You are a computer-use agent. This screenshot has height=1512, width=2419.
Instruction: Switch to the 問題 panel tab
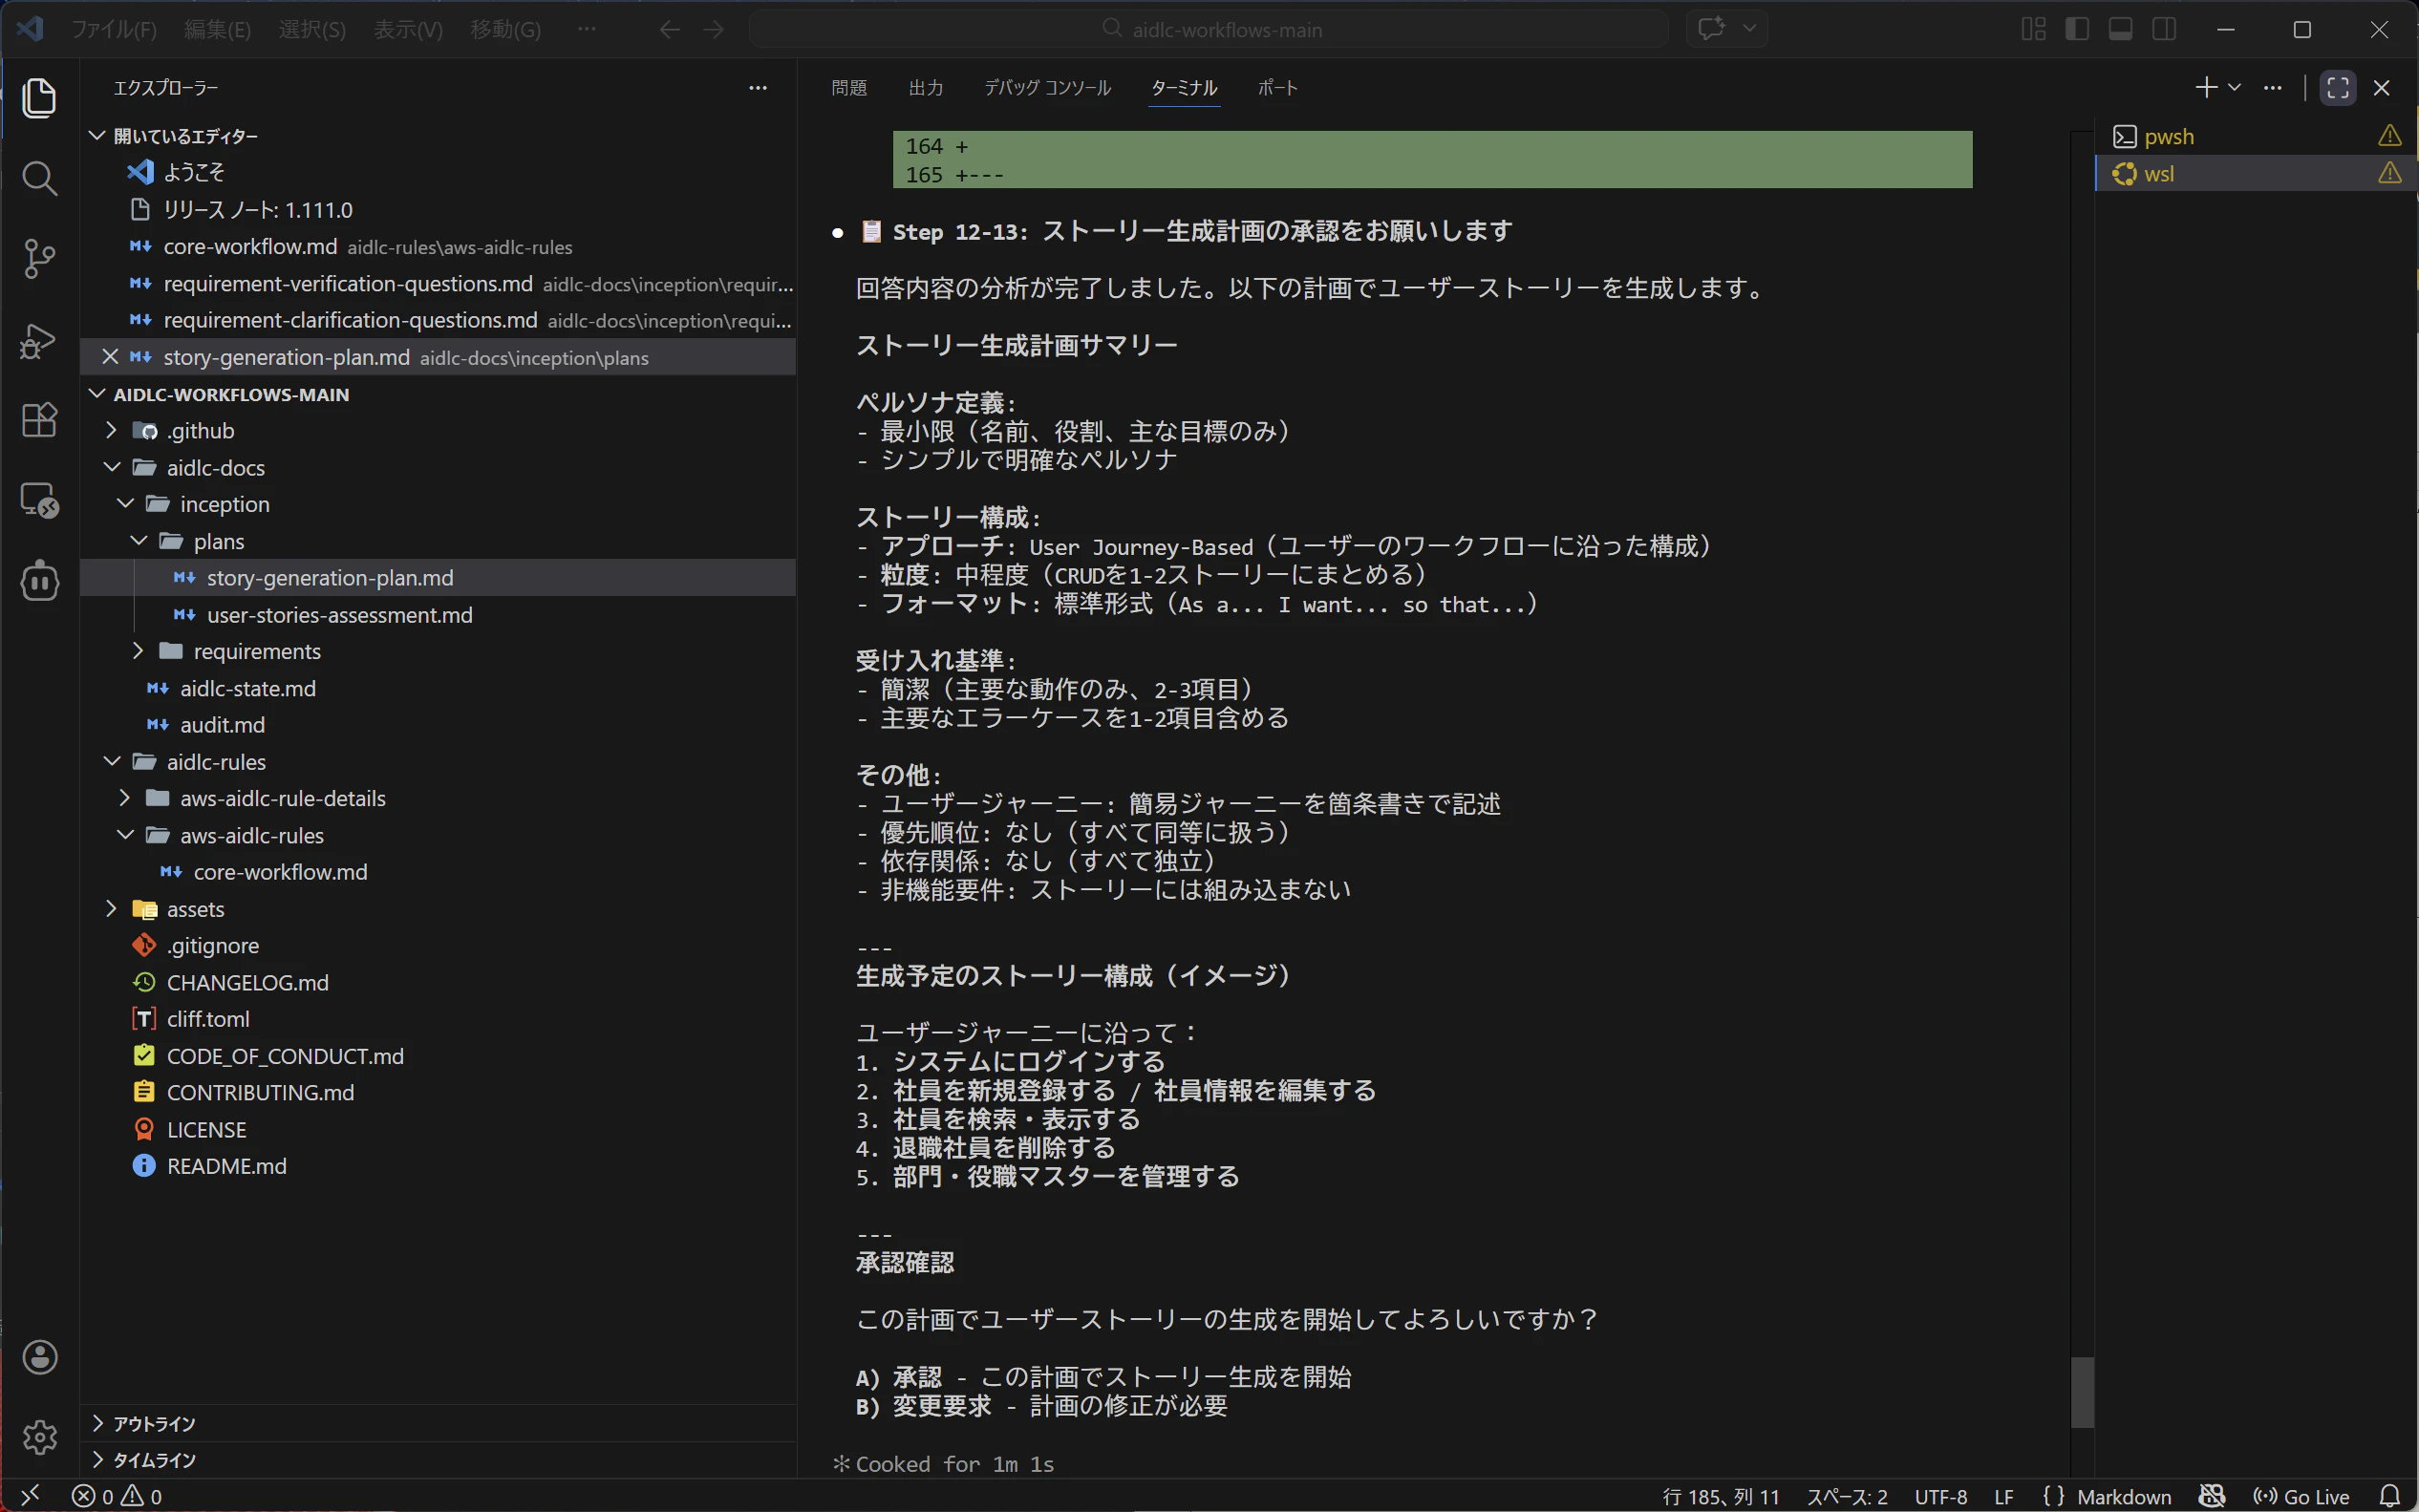(849, 88)
